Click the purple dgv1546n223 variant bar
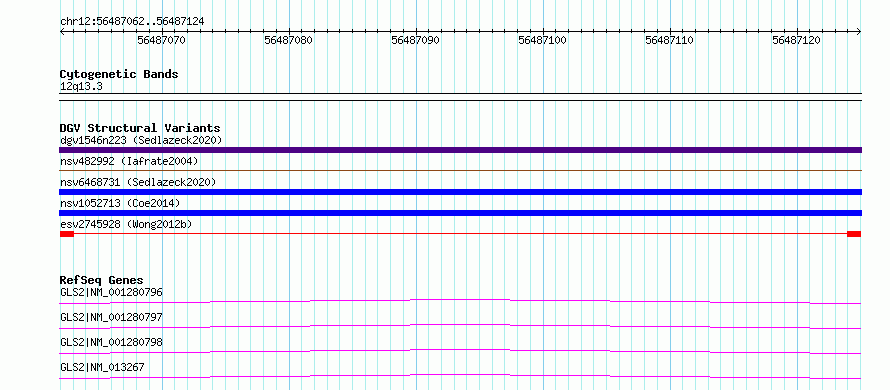This screenshot has height=390, width=890. click(x=460, y=150)
